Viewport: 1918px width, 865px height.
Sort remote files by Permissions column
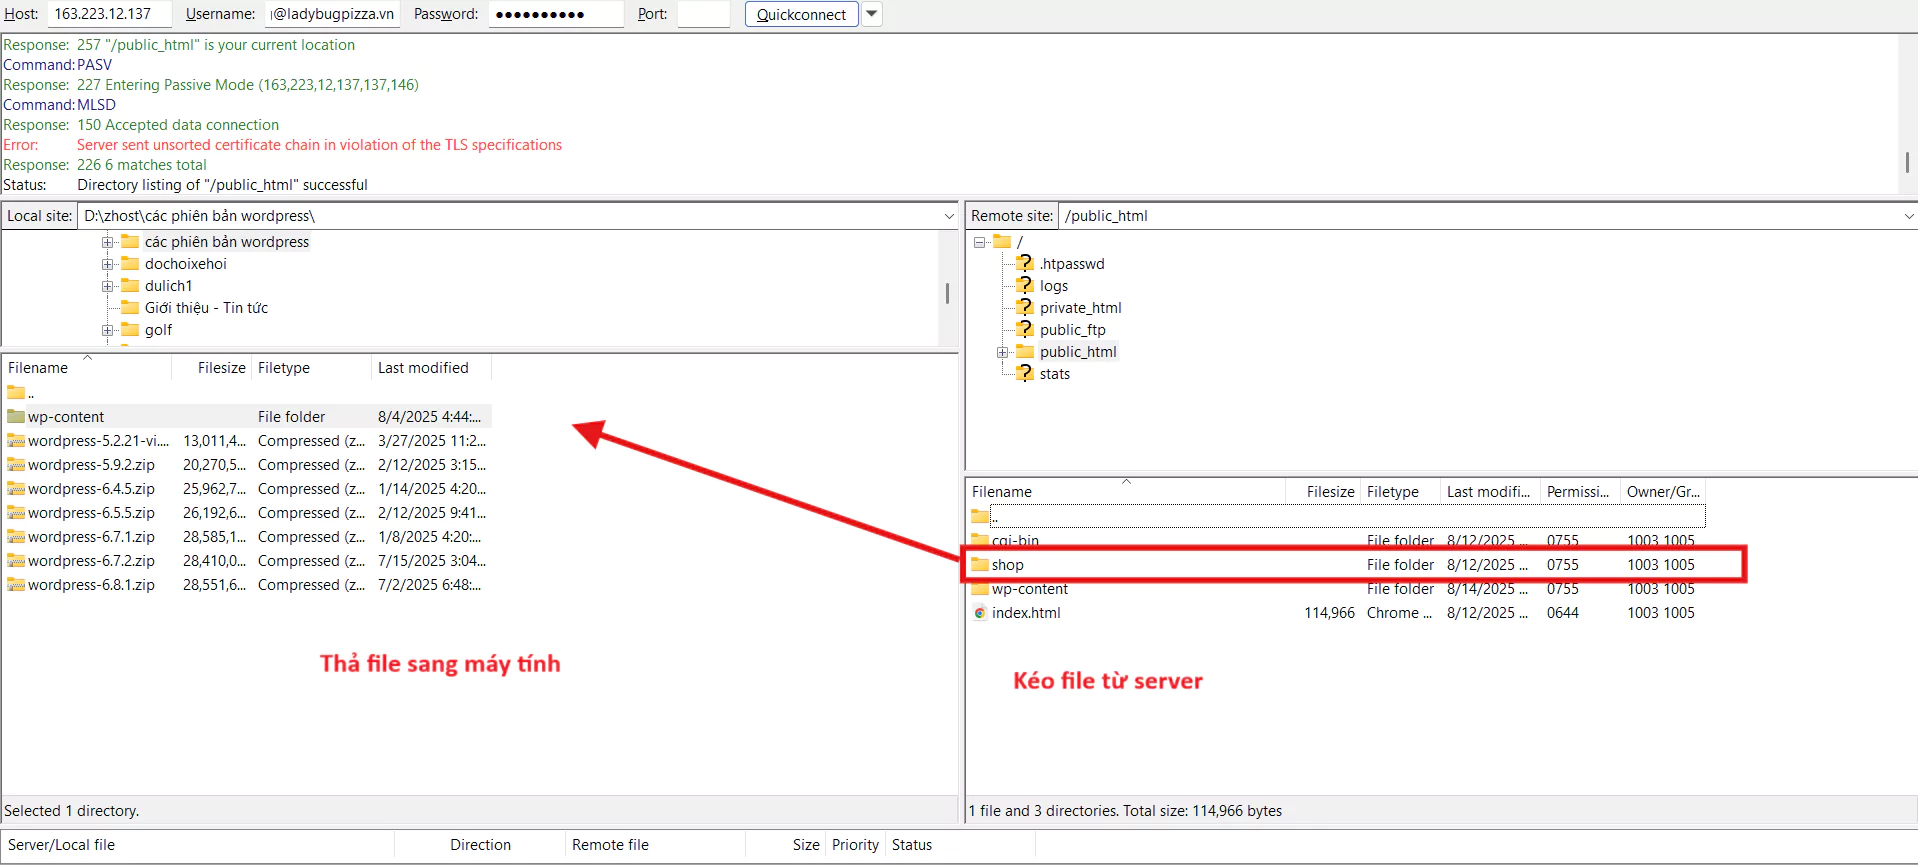(x=1580, y=491)
